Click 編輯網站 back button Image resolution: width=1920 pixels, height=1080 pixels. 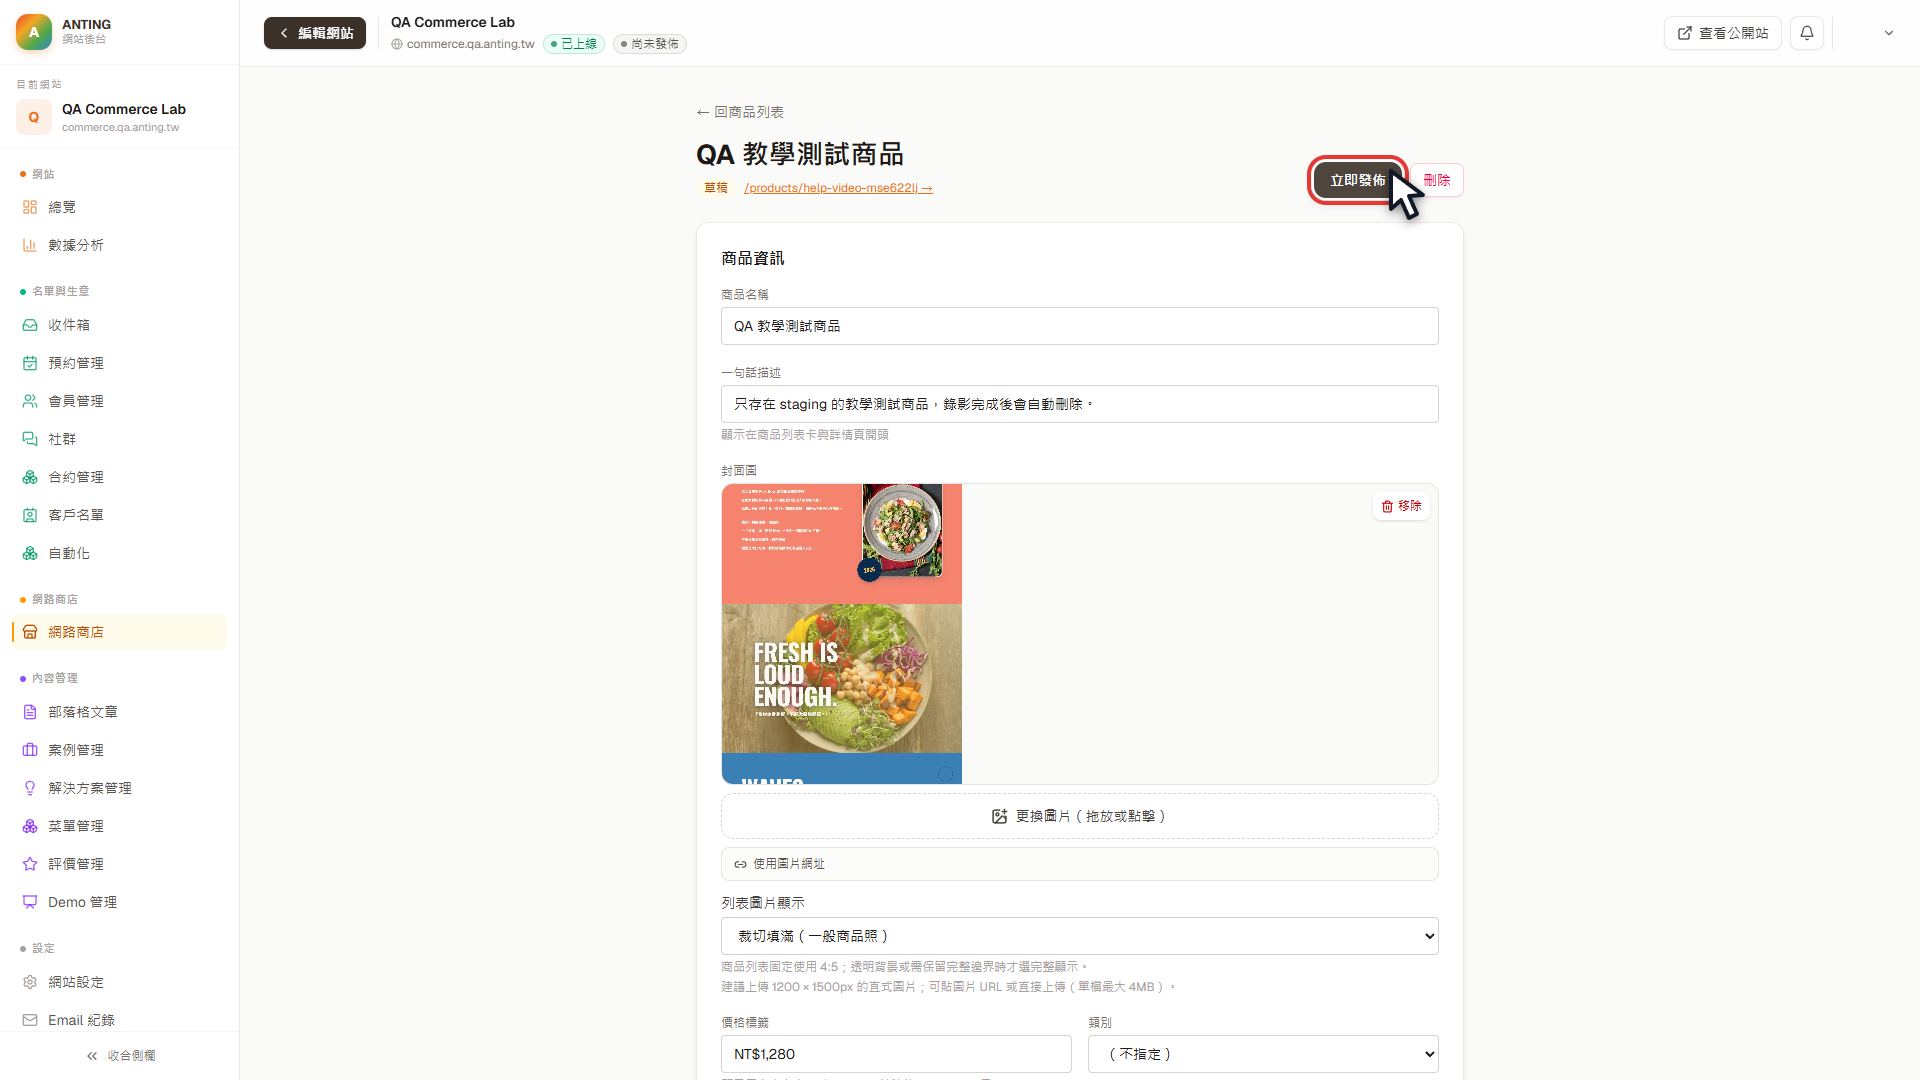[x=315, y=33]
